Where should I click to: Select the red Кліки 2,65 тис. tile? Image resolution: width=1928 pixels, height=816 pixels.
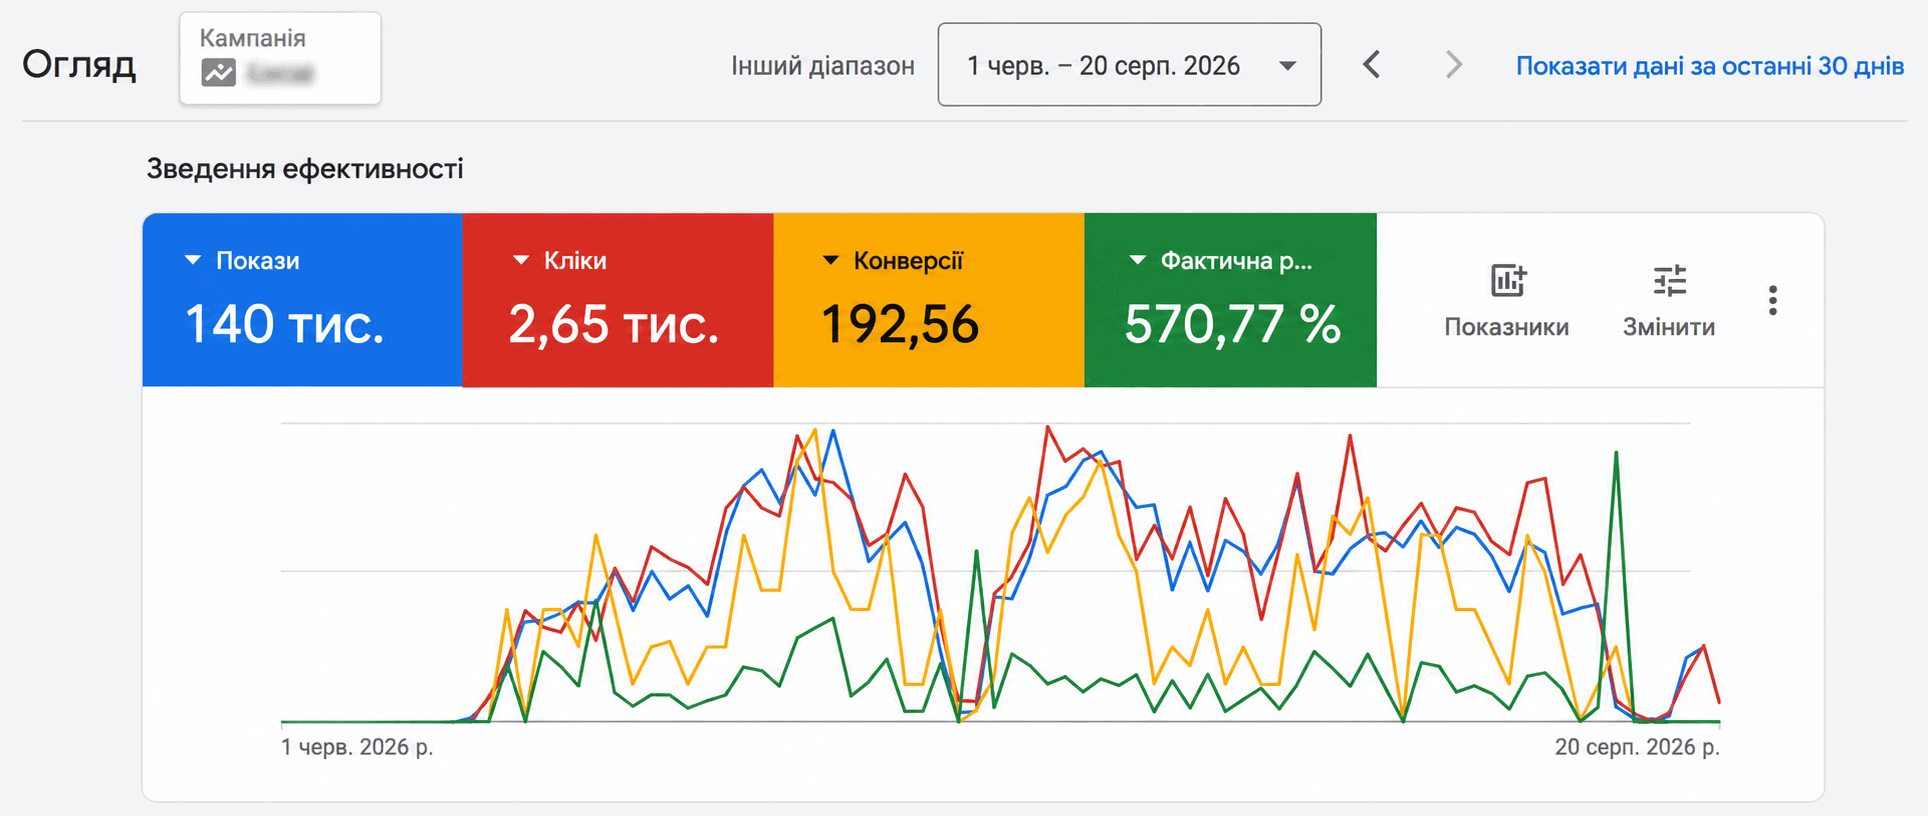click(x=618, y=300)
